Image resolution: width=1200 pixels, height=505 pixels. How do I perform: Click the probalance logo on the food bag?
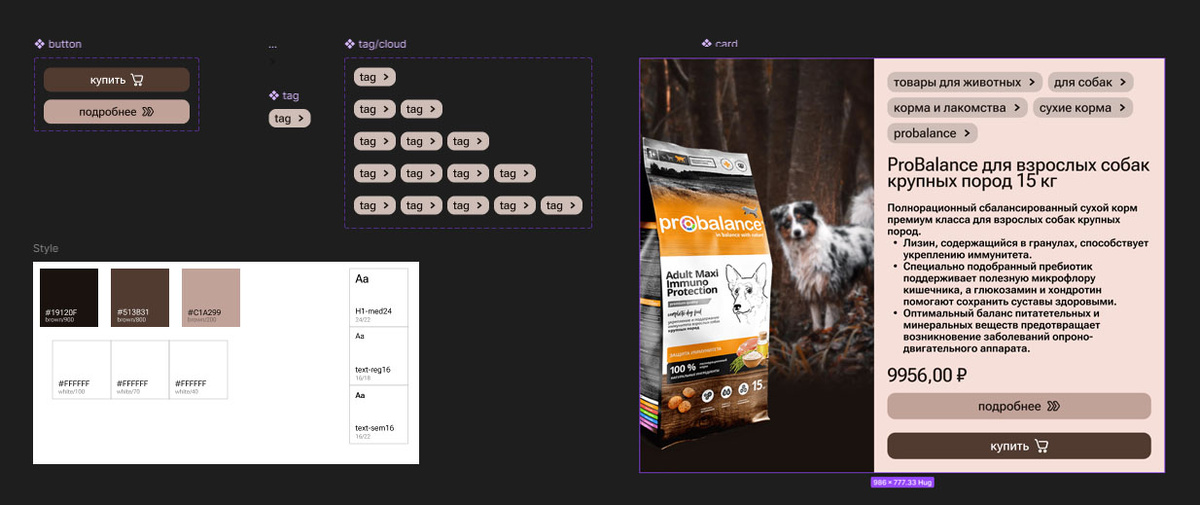click(x=711, y=224)
